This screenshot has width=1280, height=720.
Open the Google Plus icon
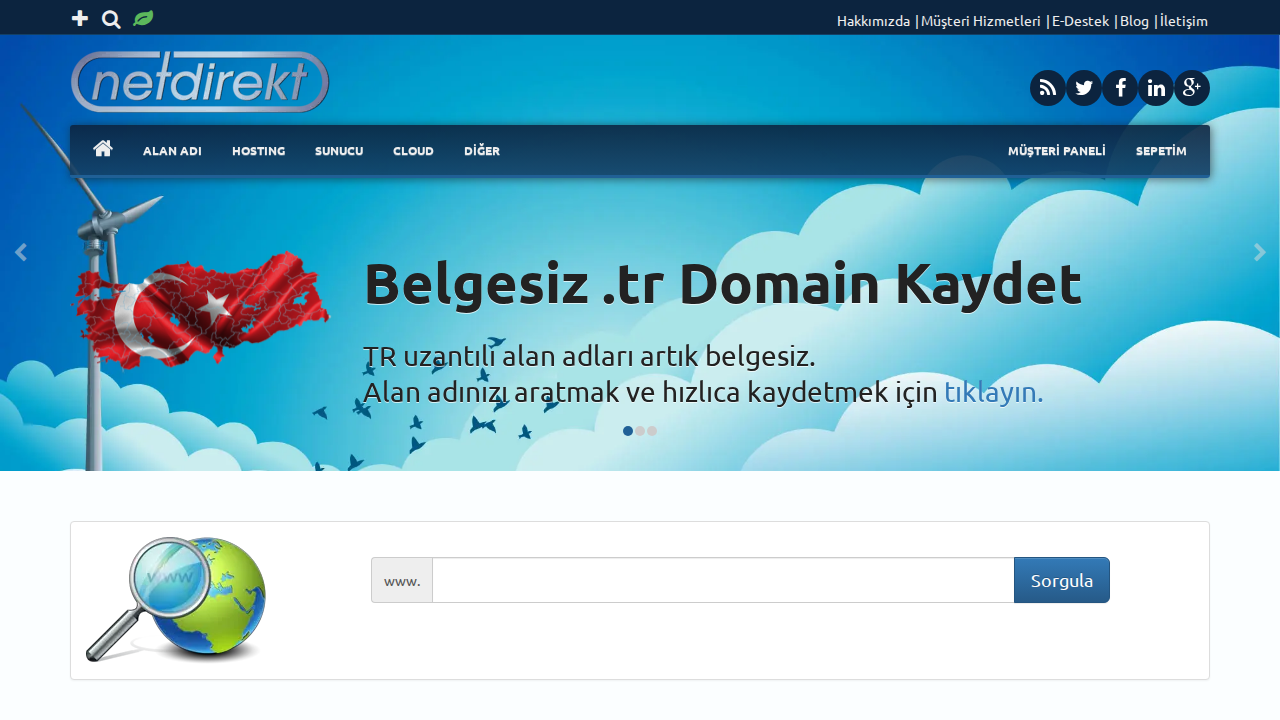[1192, 88]
